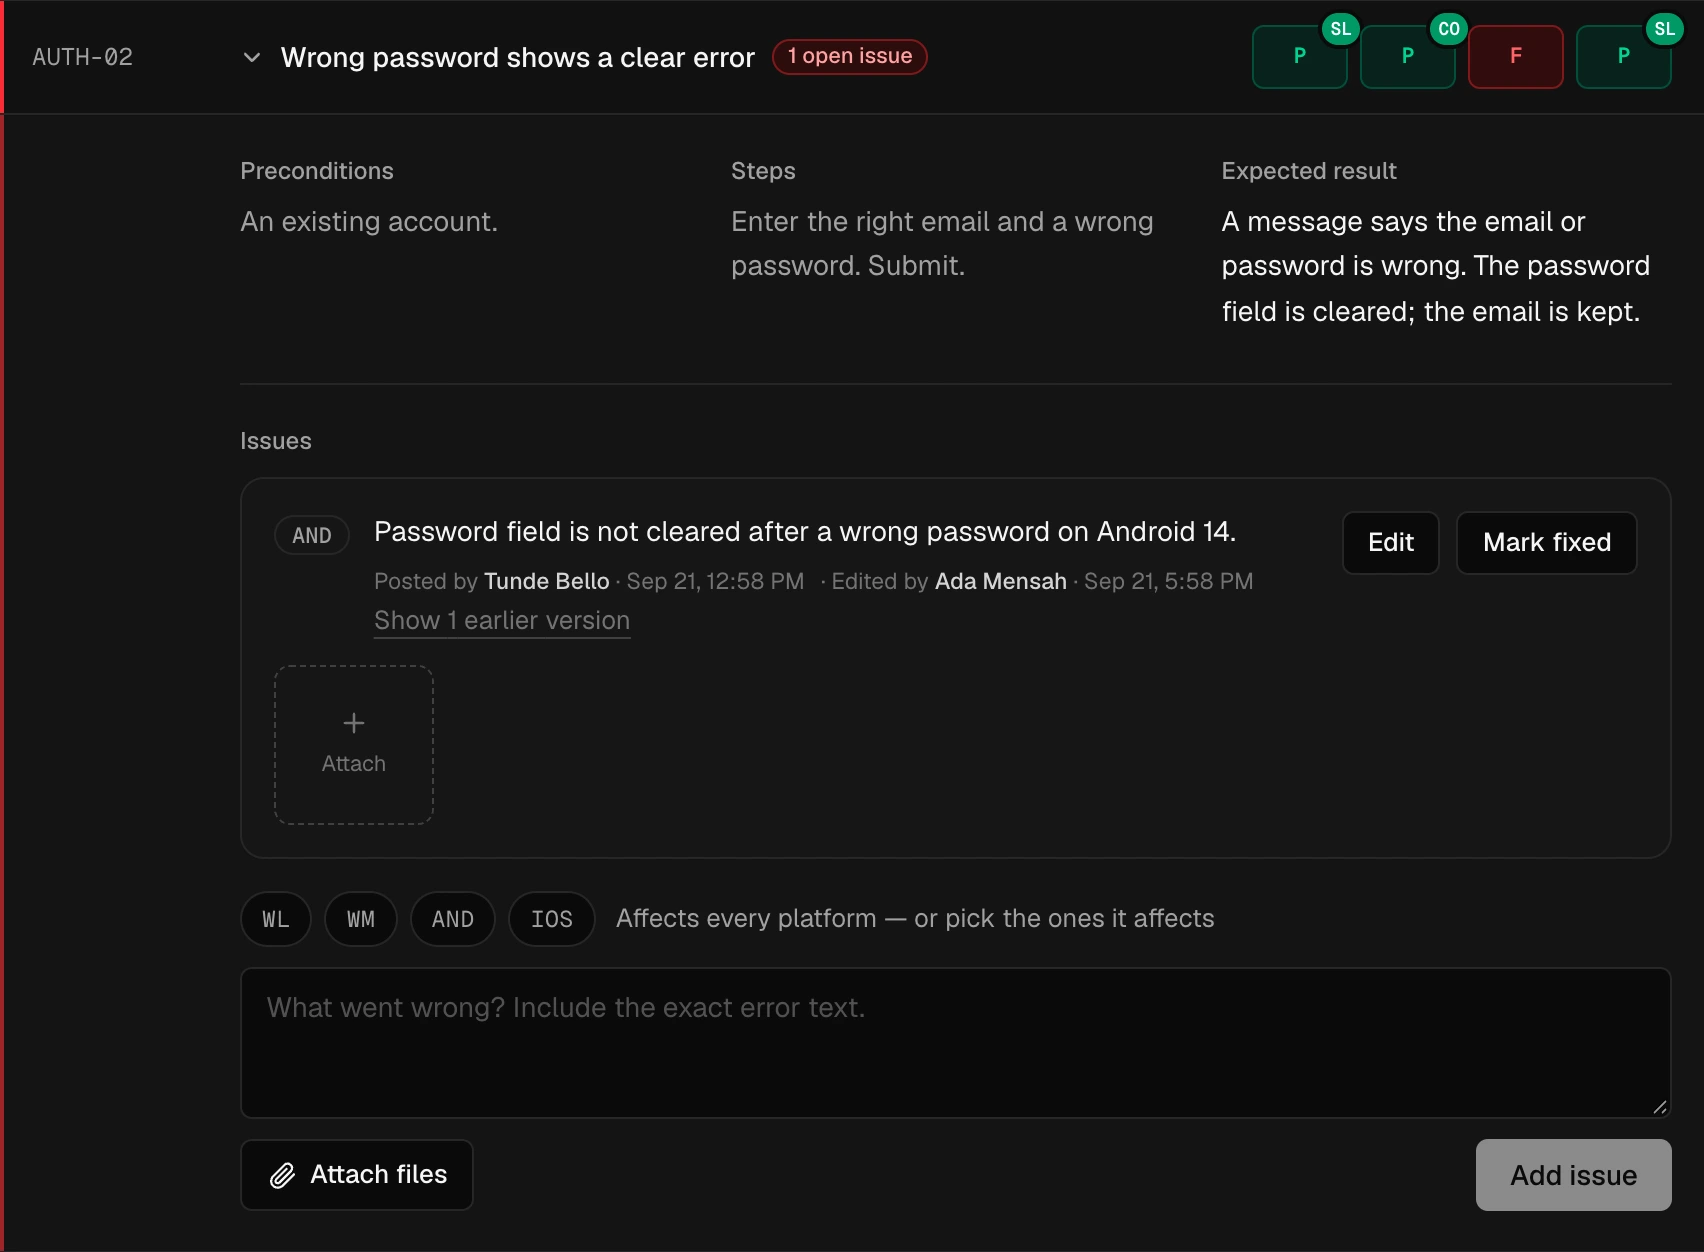Viewport: 1704px width, 1252px height.
Task: Focus the "What went wrong?" text box
Action: [956, 1043]
